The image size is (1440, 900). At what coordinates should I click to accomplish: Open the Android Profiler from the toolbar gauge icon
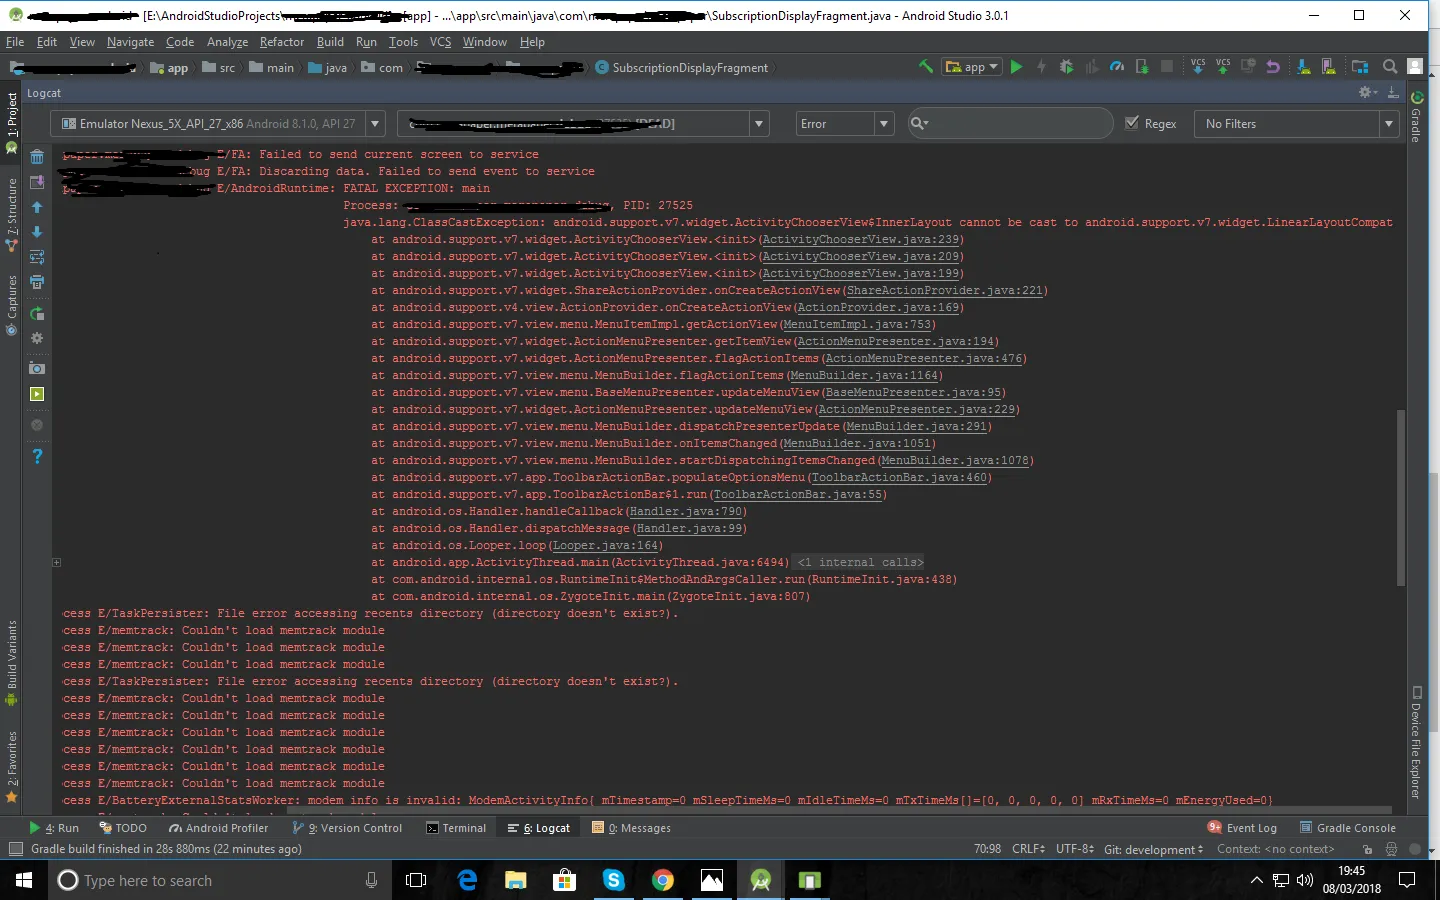point(1117,67)
